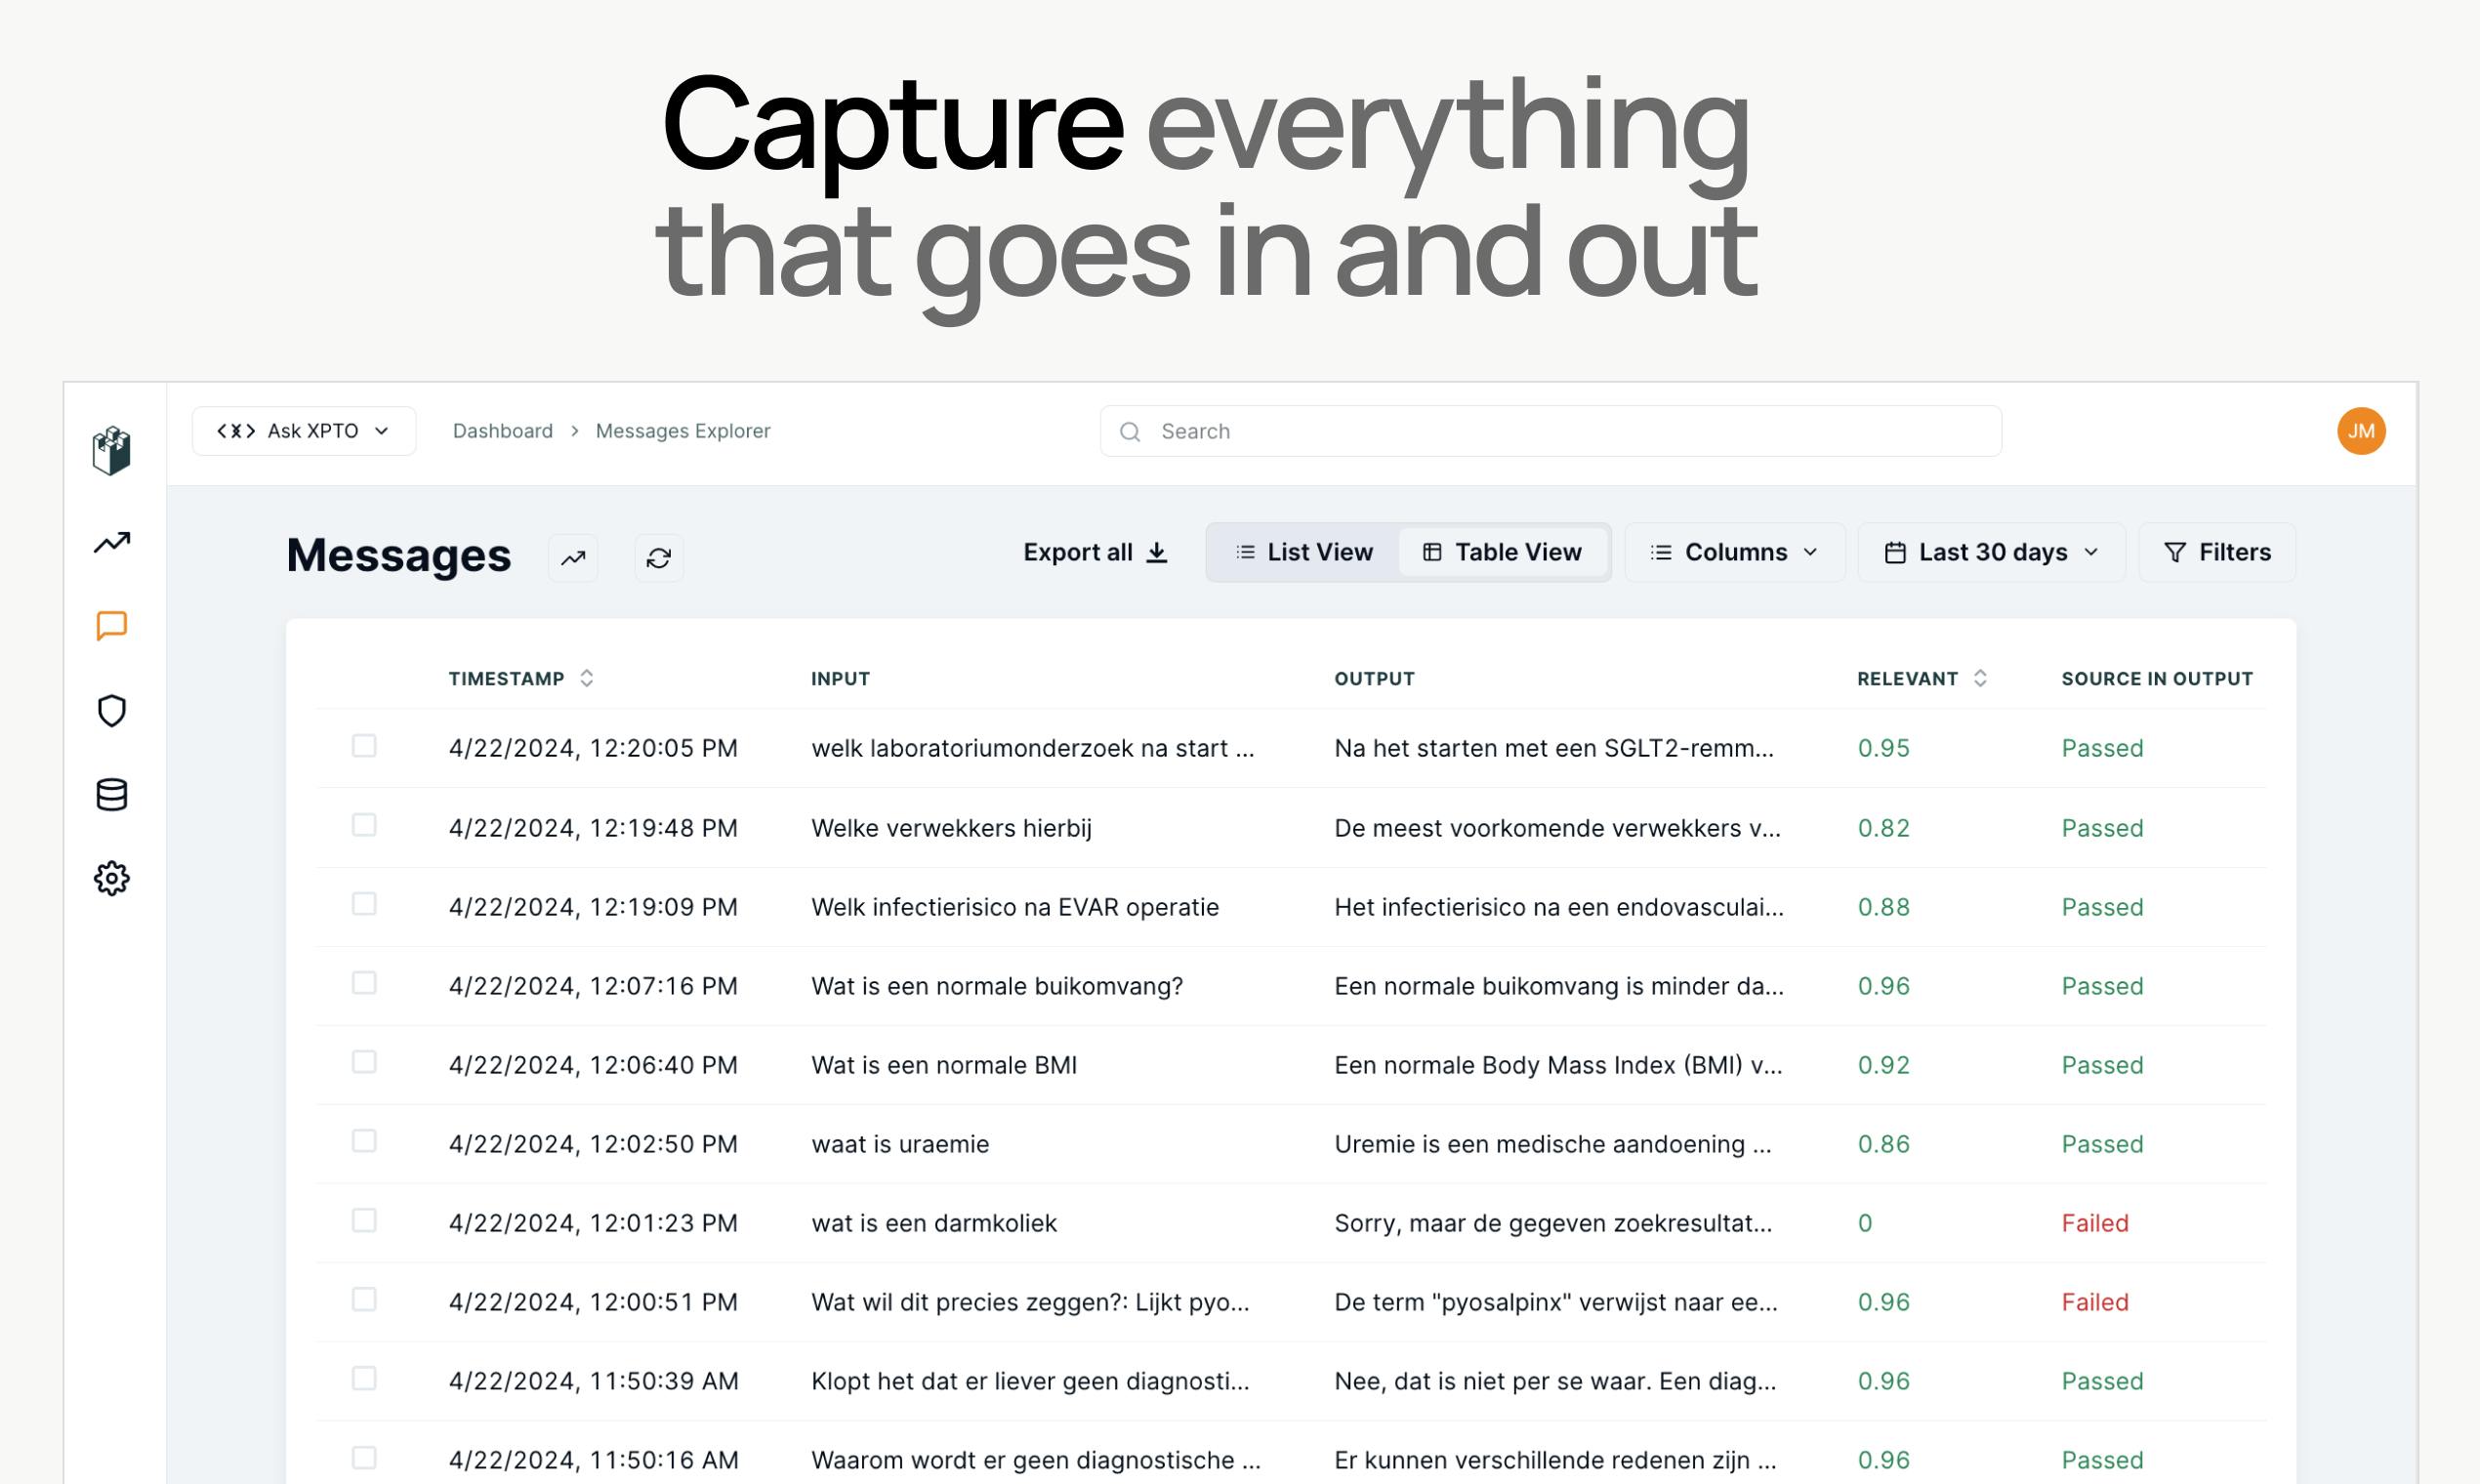The image size is (2480, 1484).
Task: Click the INPUT column header
Action: pyautogui.click(x=841, y=679)
